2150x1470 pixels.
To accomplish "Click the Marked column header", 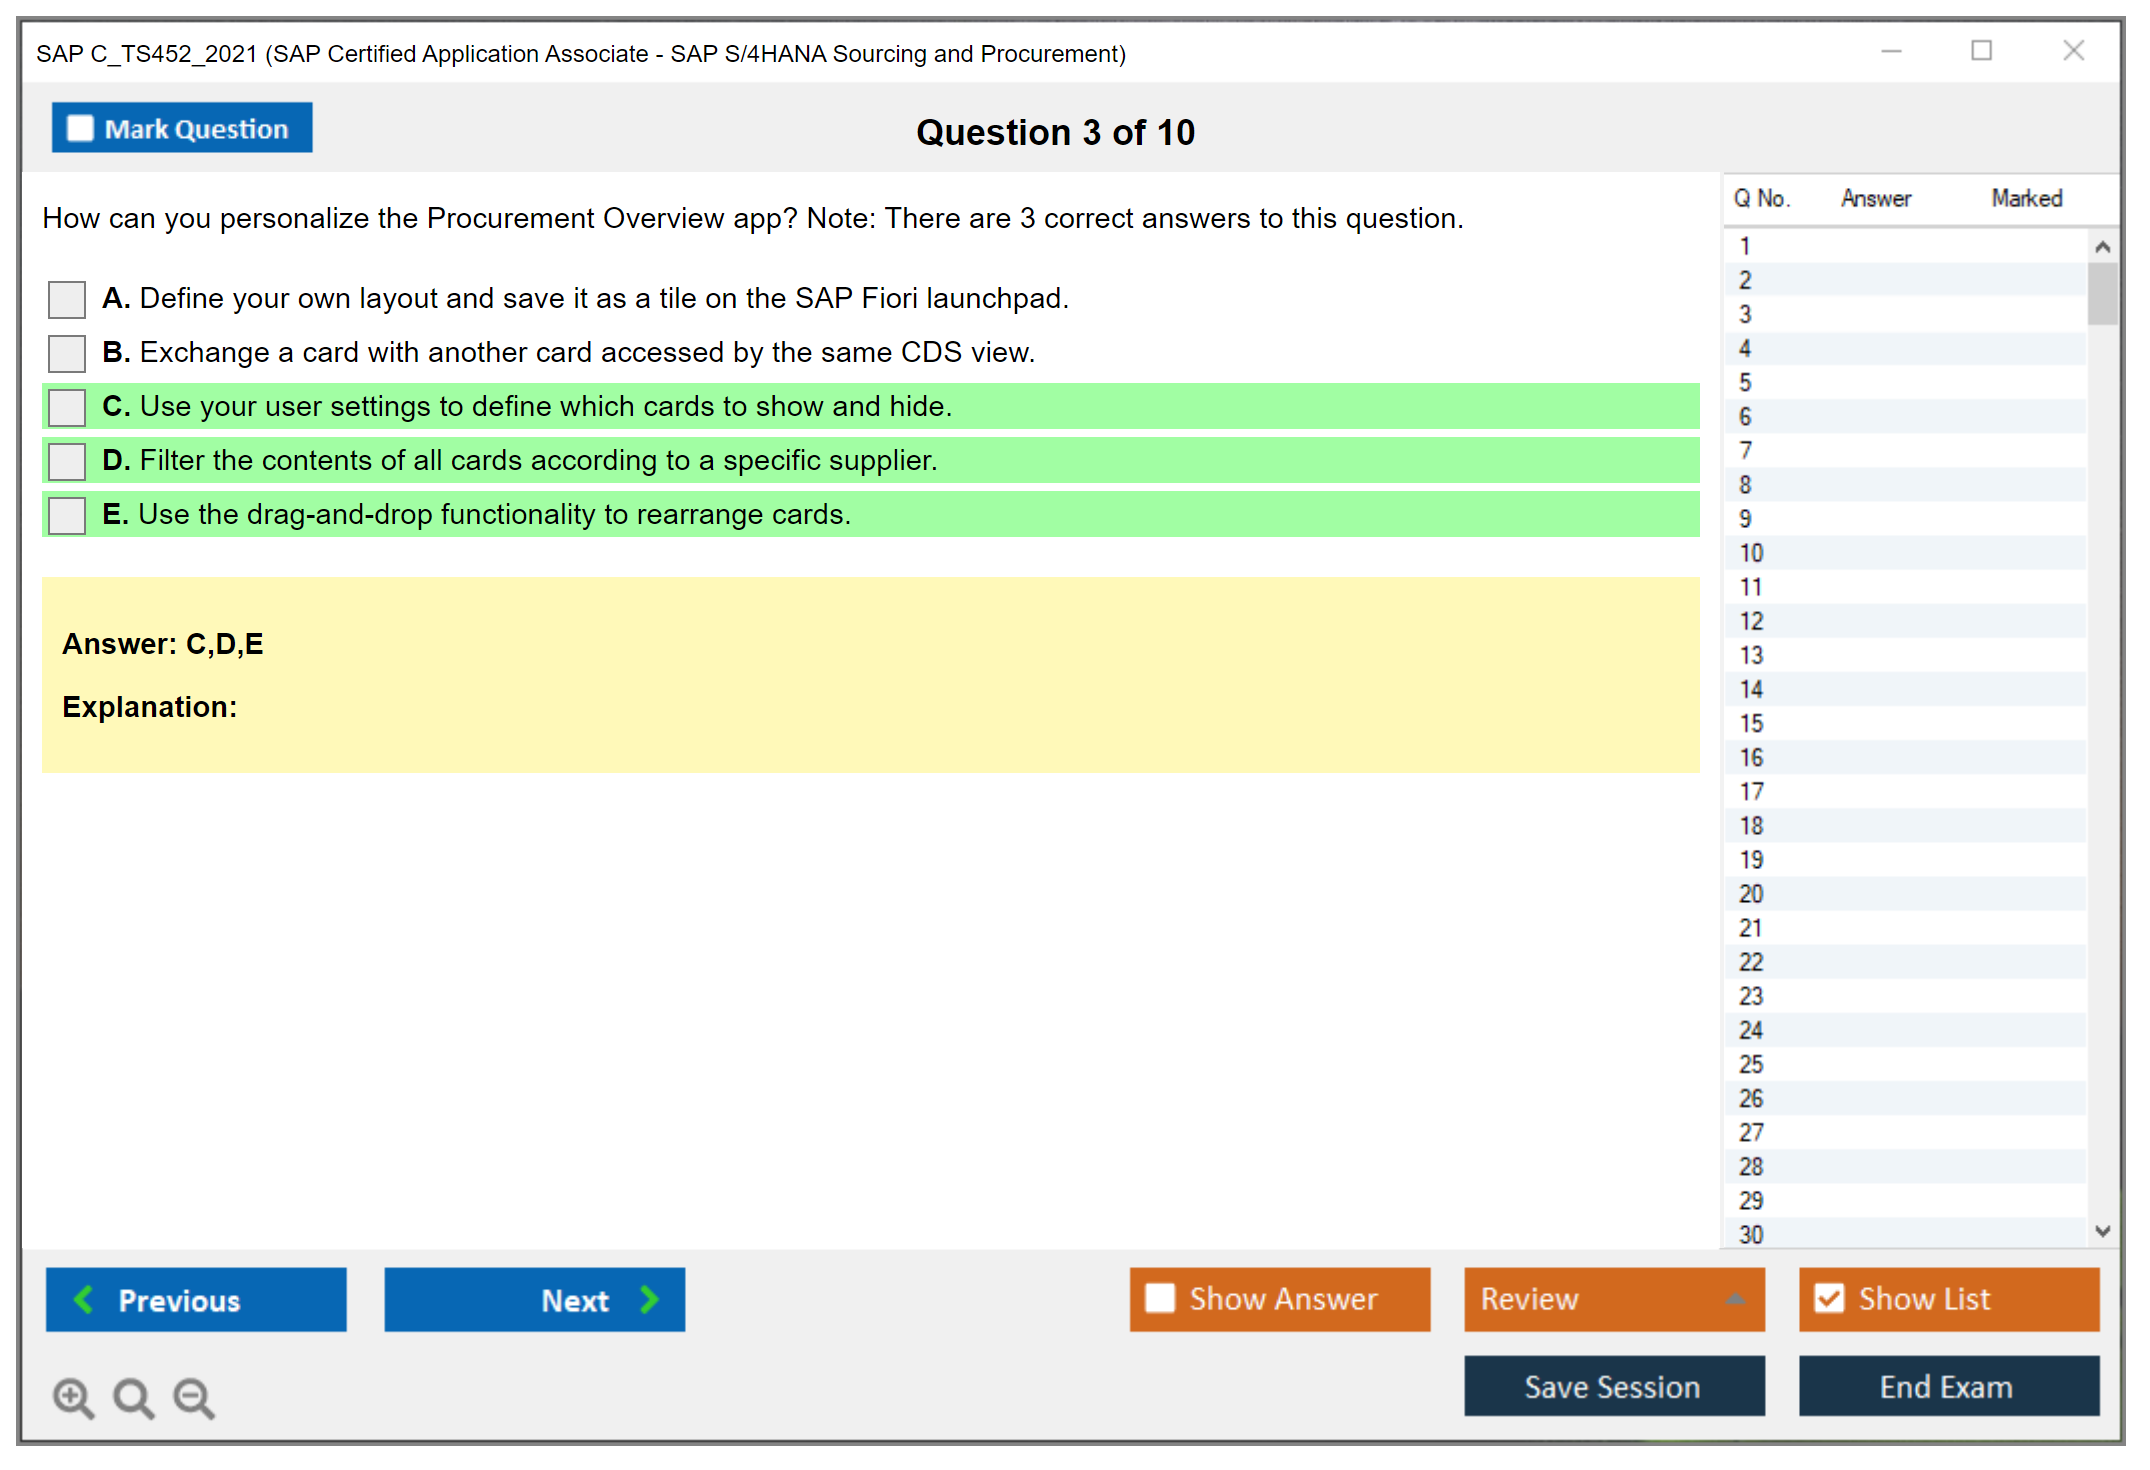I will coord(2026,198).
